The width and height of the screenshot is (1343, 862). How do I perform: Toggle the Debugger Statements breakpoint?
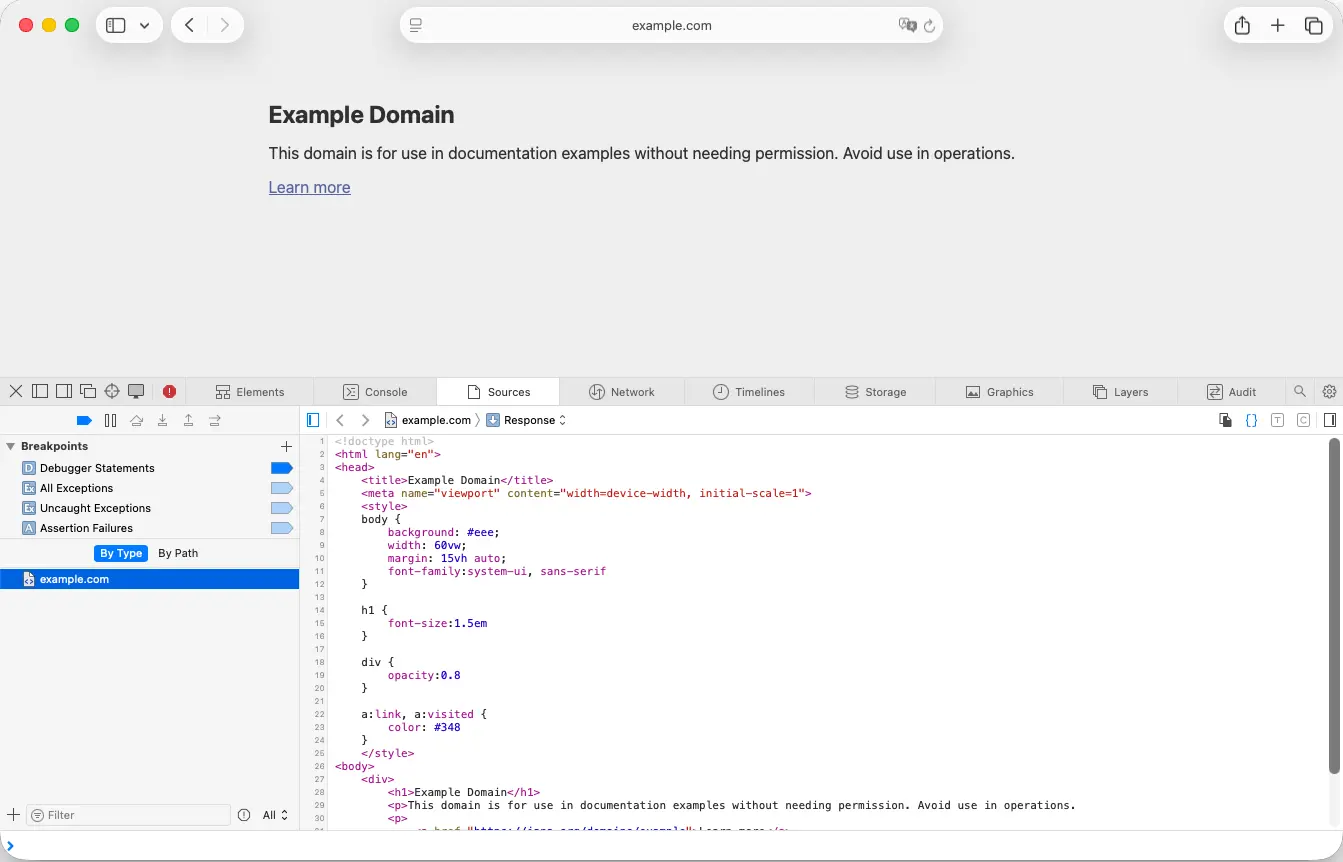pos(281,468)
